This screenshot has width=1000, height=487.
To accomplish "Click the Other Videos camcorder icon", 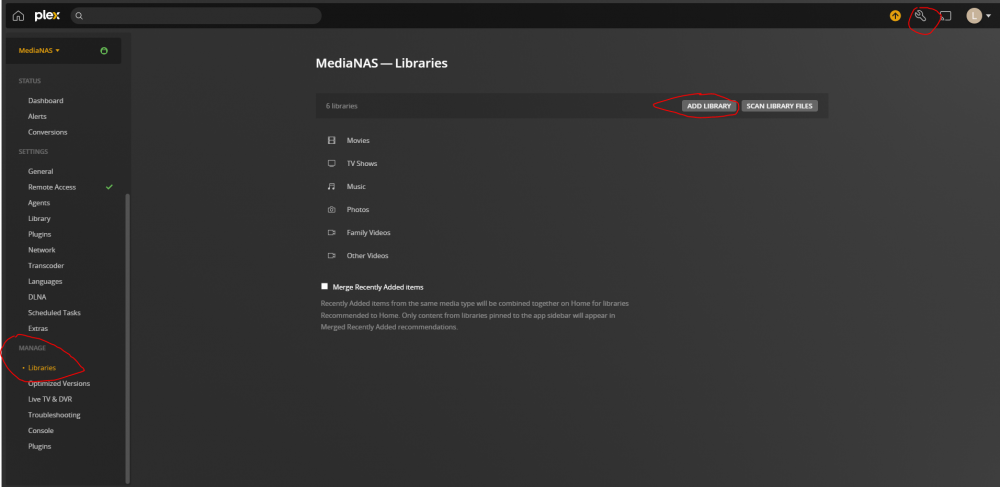I will click(x=332, y=256).
